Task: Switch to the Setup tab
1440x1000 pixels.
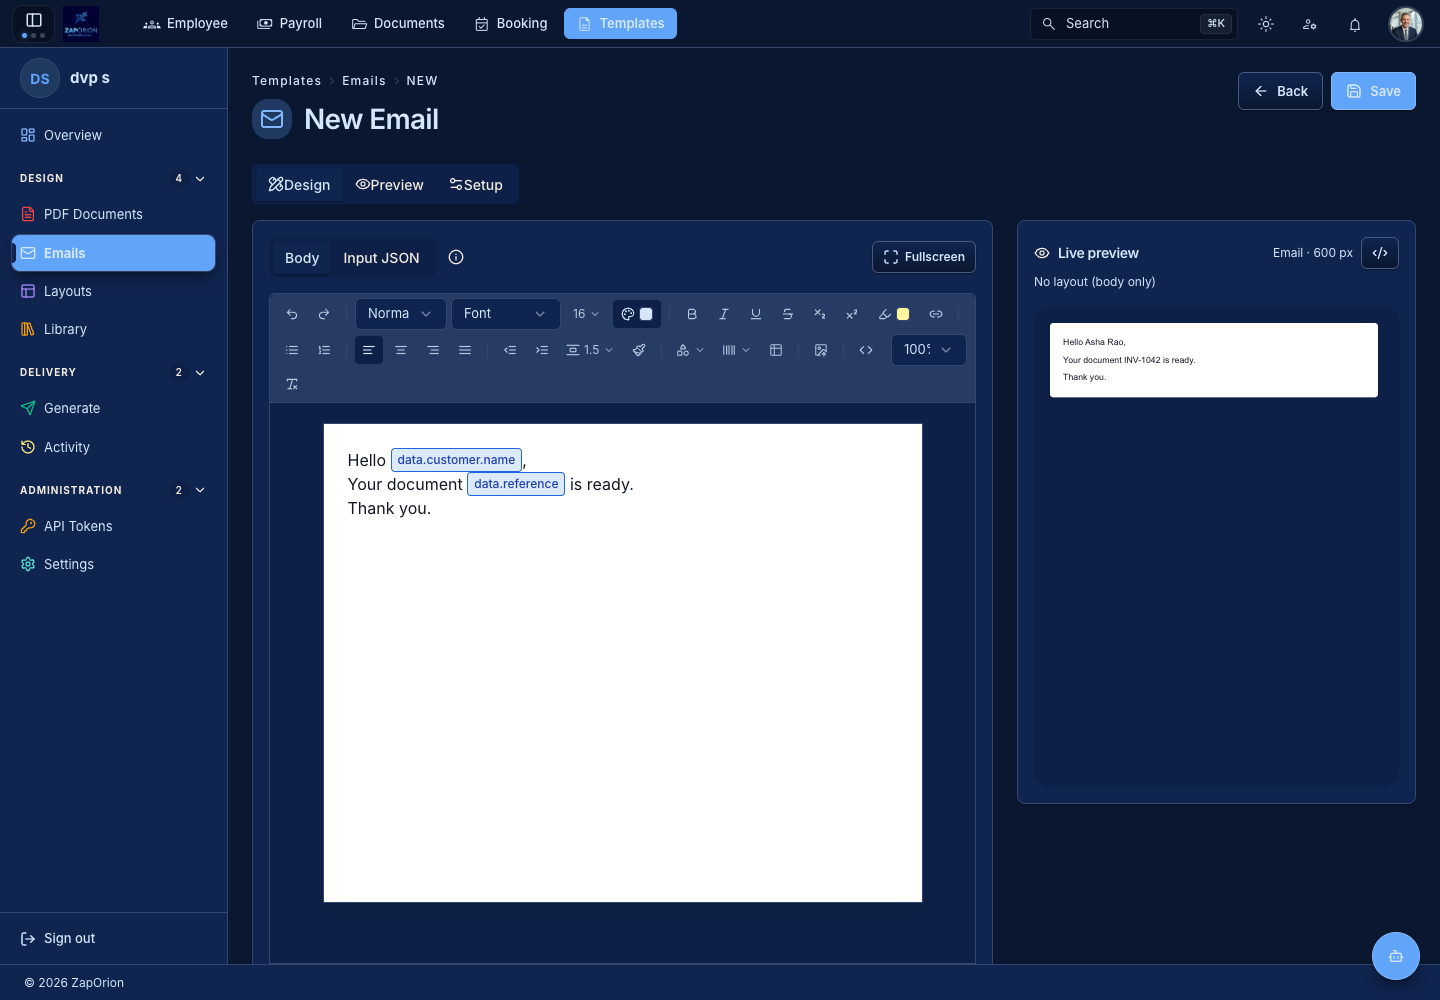Action: [476, 185]
